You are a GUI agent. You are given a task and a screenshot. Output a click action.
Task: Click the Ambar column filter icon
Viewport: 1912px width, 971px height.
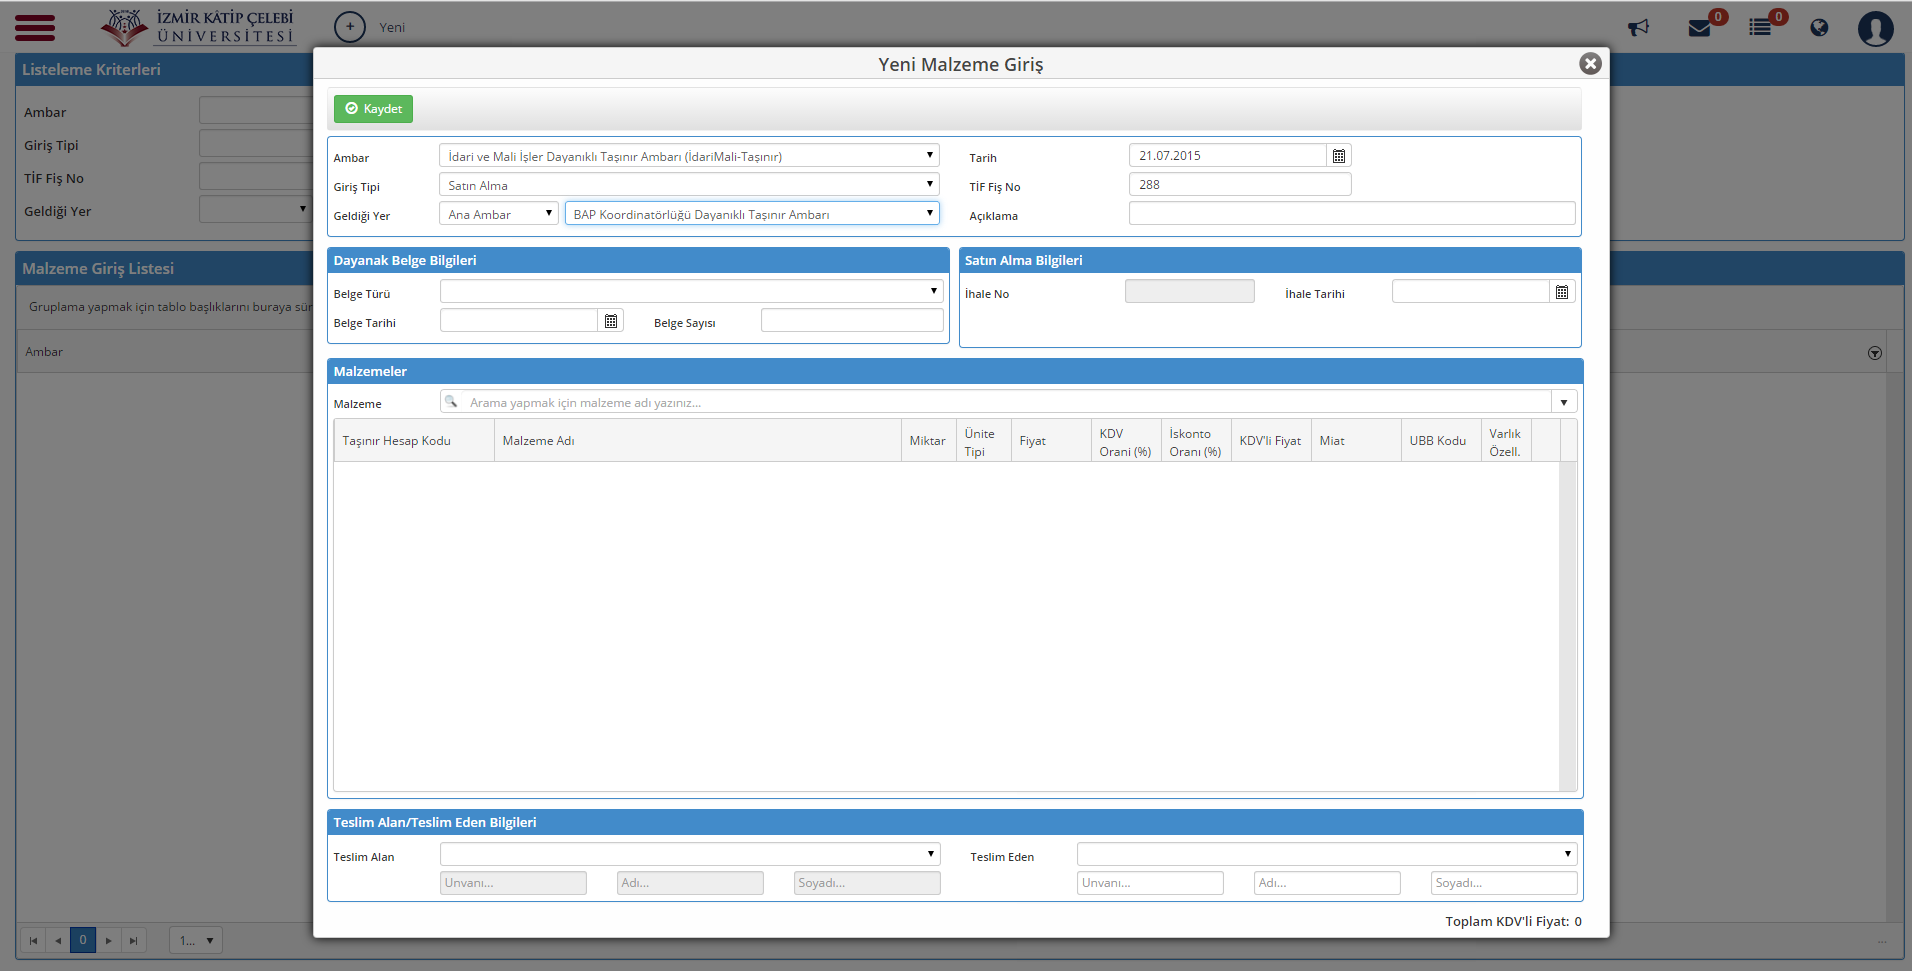1875,353
